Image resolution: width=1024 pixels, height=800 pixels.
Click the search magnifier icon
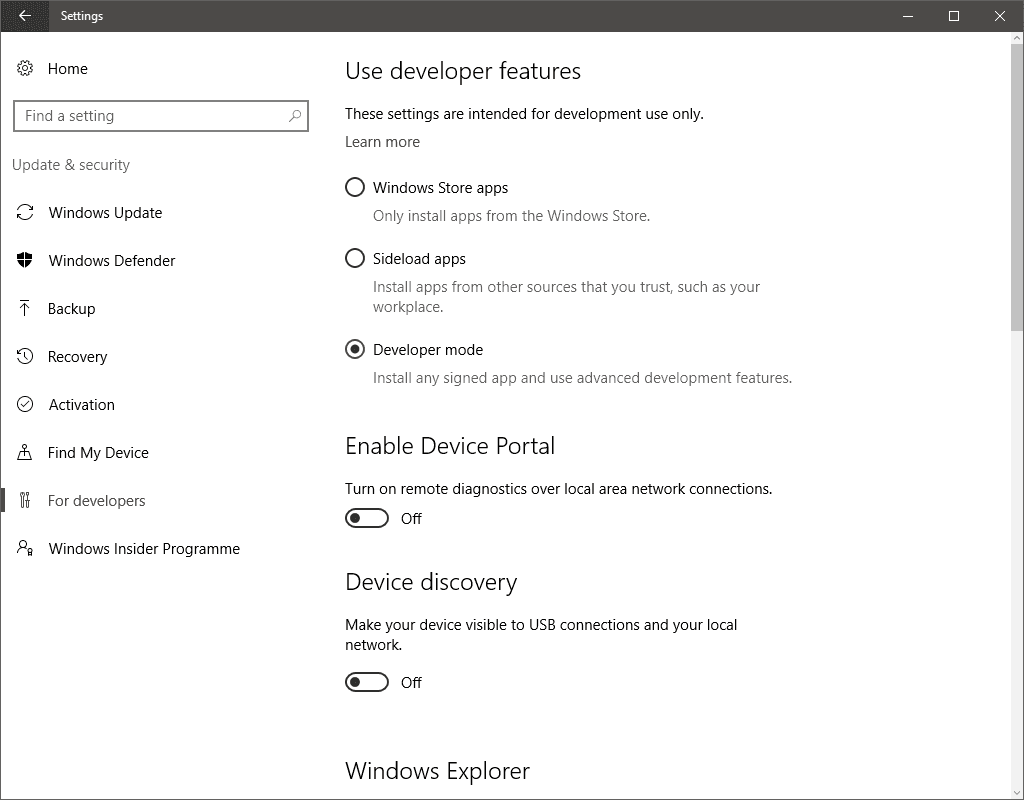tap(294, 116)
